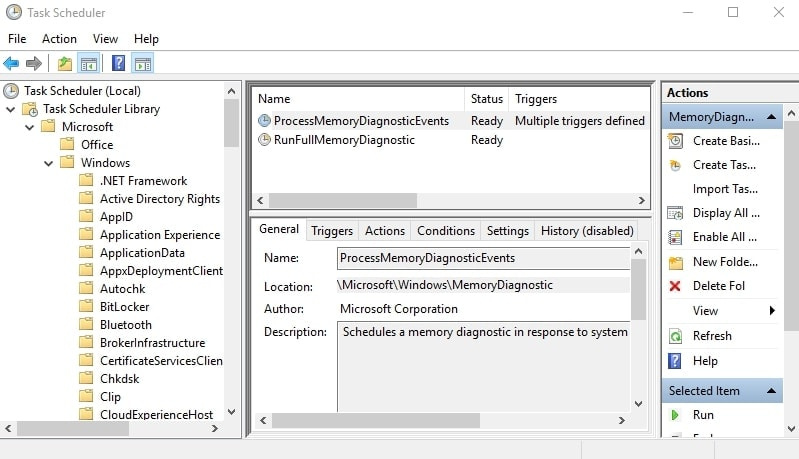This screenshot has width=799, height=459.
Task: Expand the View submenu in Actions pane
Action: tap(772, 311)
